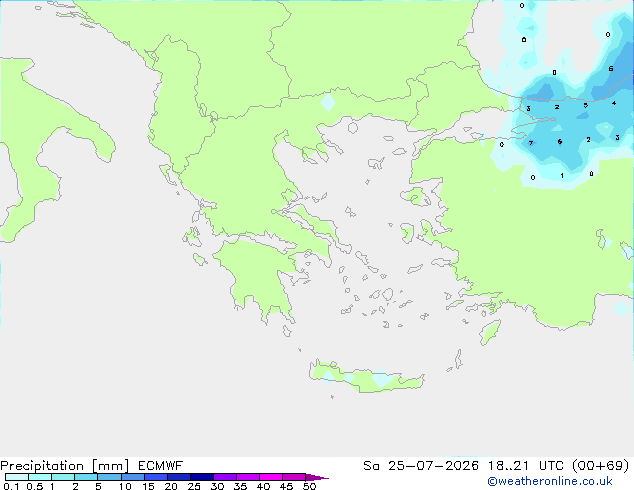Select the 35–40 mm legend swatch
The width and height of the screenshot is (634, 490).
click(x=248, y=477)
